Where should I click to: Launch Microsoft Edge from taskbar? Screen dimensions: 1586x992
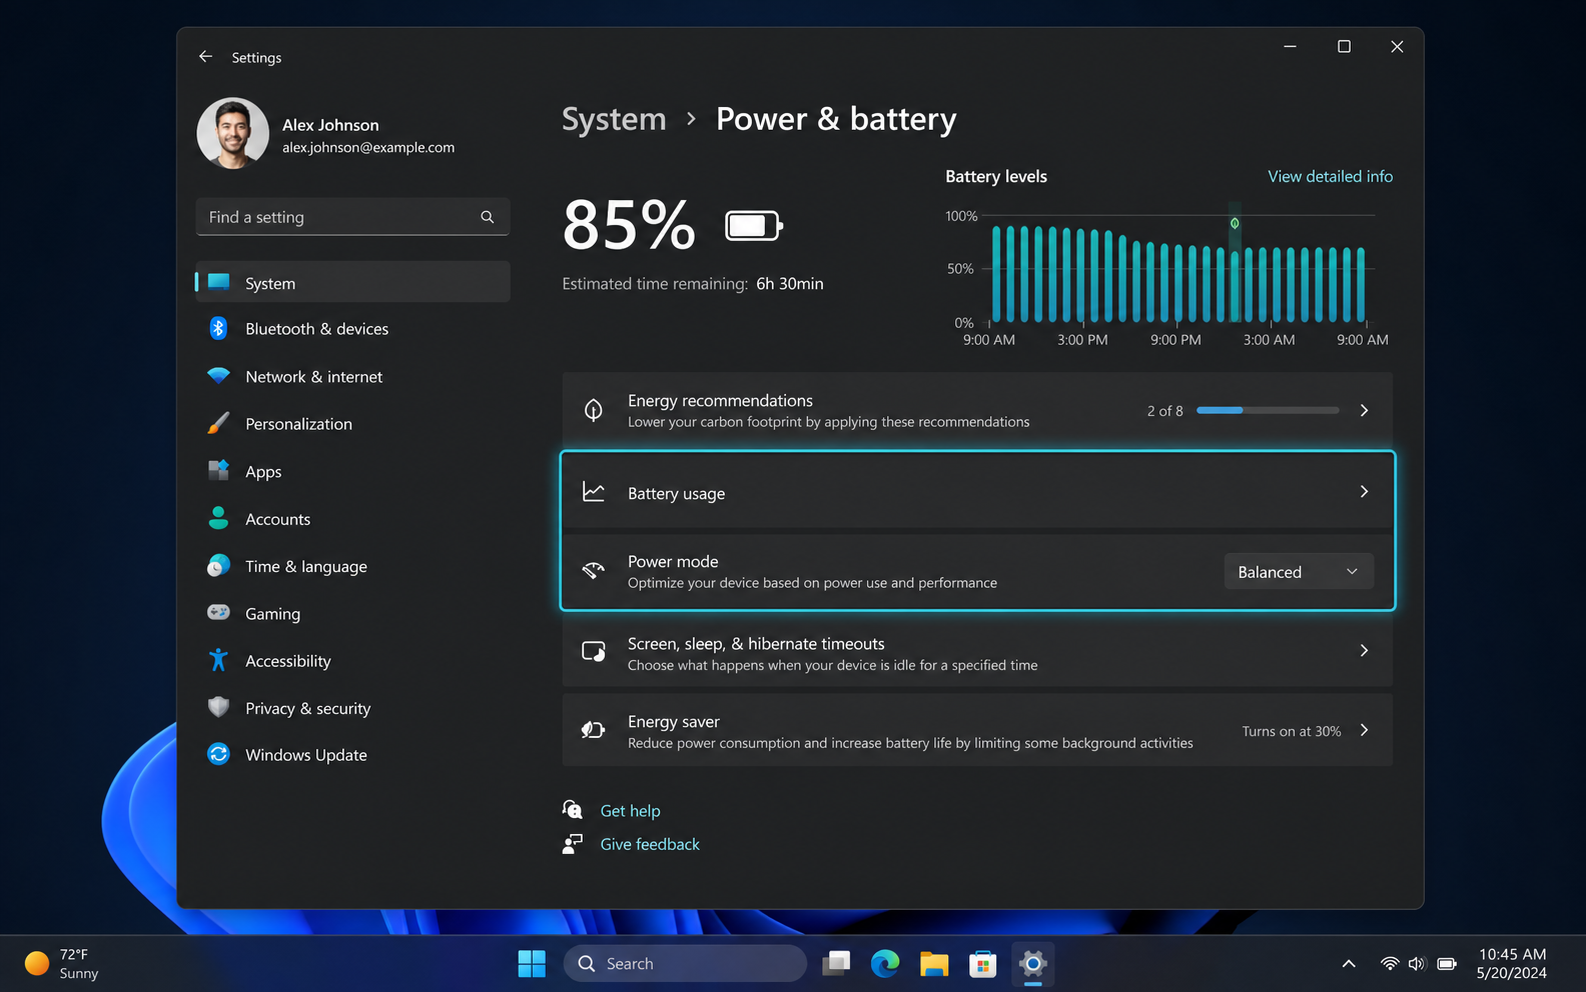pos(885,963)
